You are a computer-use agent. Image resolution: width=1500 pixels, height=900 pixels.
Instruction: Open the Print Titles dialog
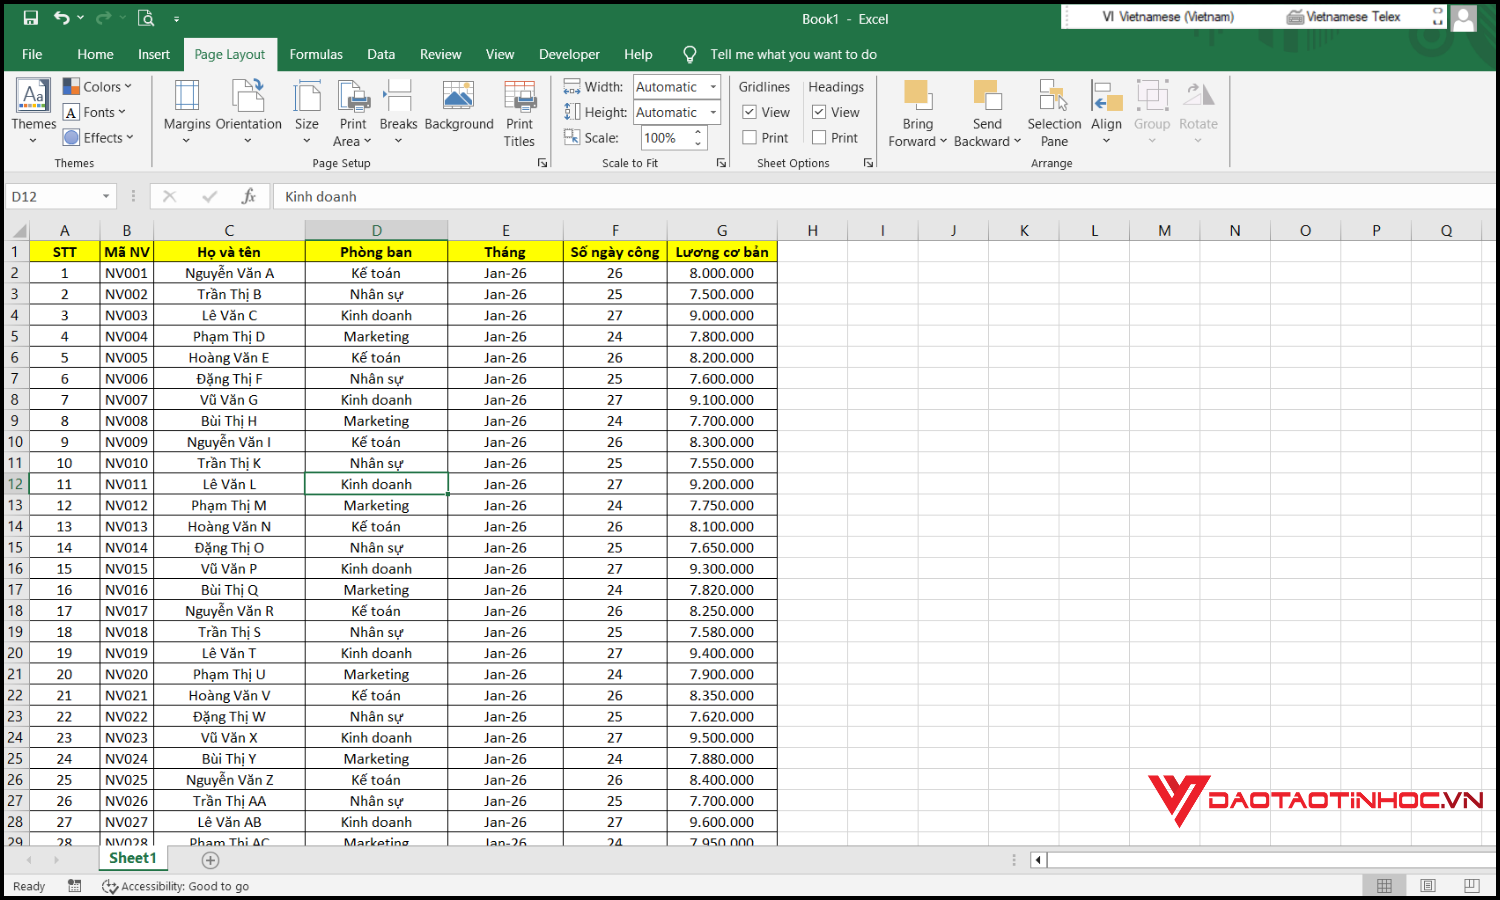coord(519,112)
